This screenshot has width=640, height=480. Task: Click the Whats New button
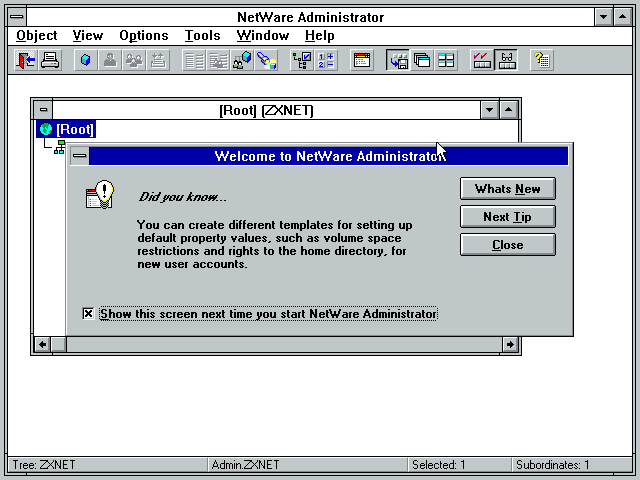tap(508, 189)
